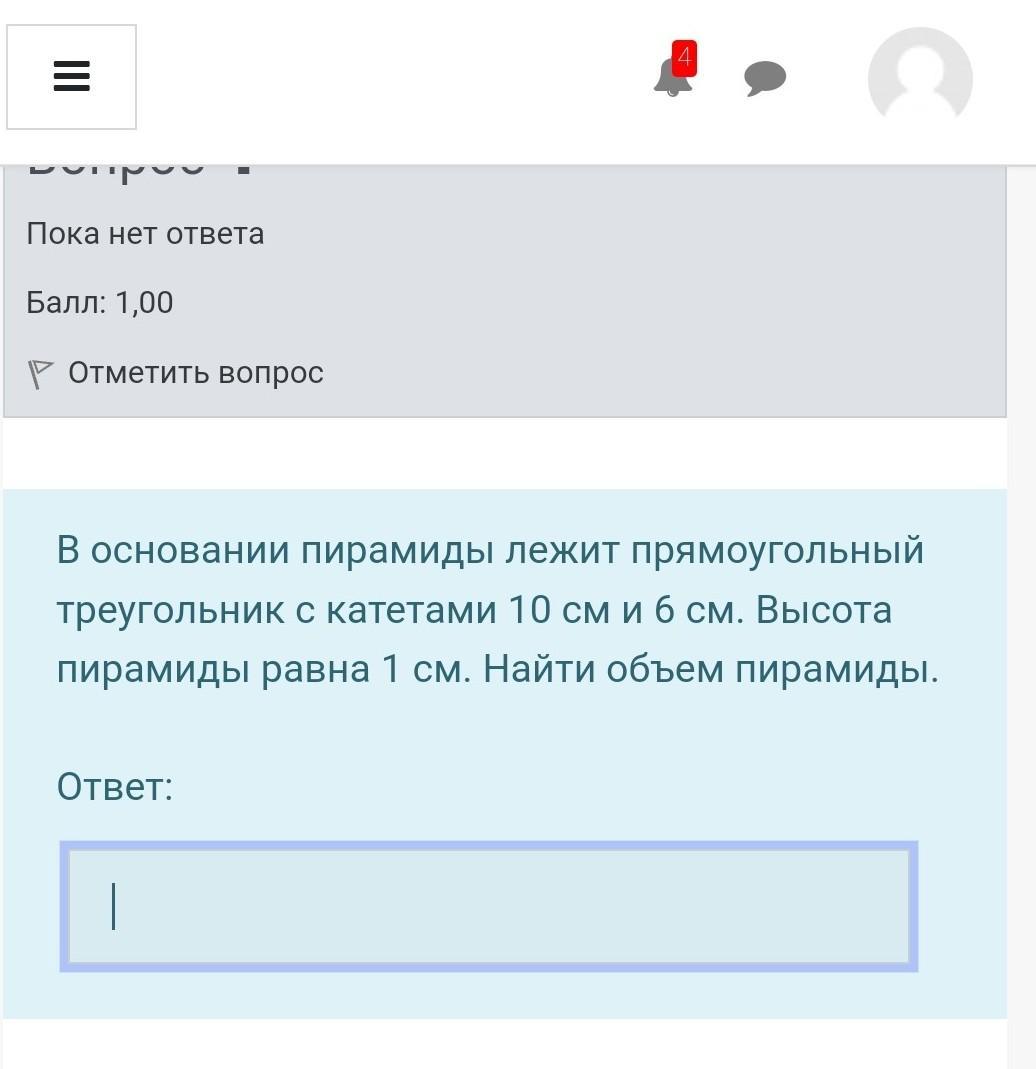The width and height of the screenshot is (1036, 1069).
Task: Click the partially hidden Вопрос heading
Action: (x=140, y=170)
